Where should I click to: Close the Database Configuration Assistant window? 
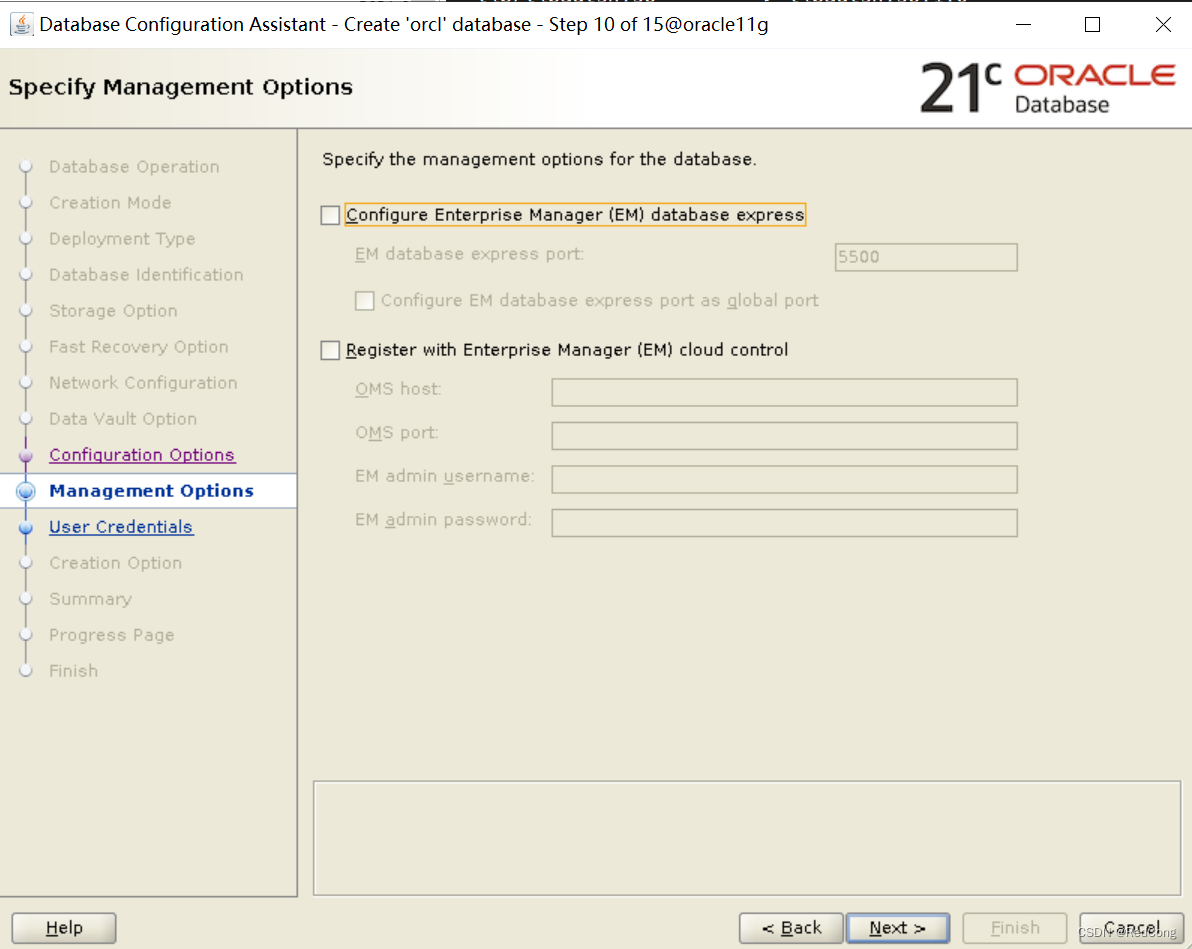tap(1163, 24)
